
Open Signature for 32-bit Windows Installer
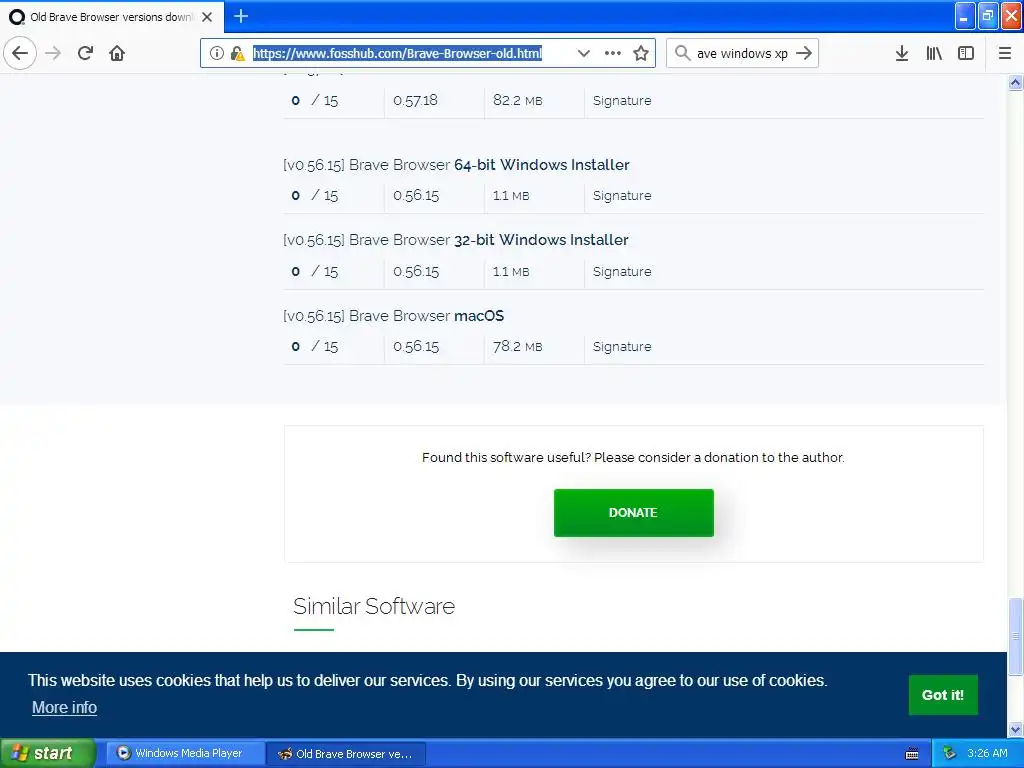[622, 271]
